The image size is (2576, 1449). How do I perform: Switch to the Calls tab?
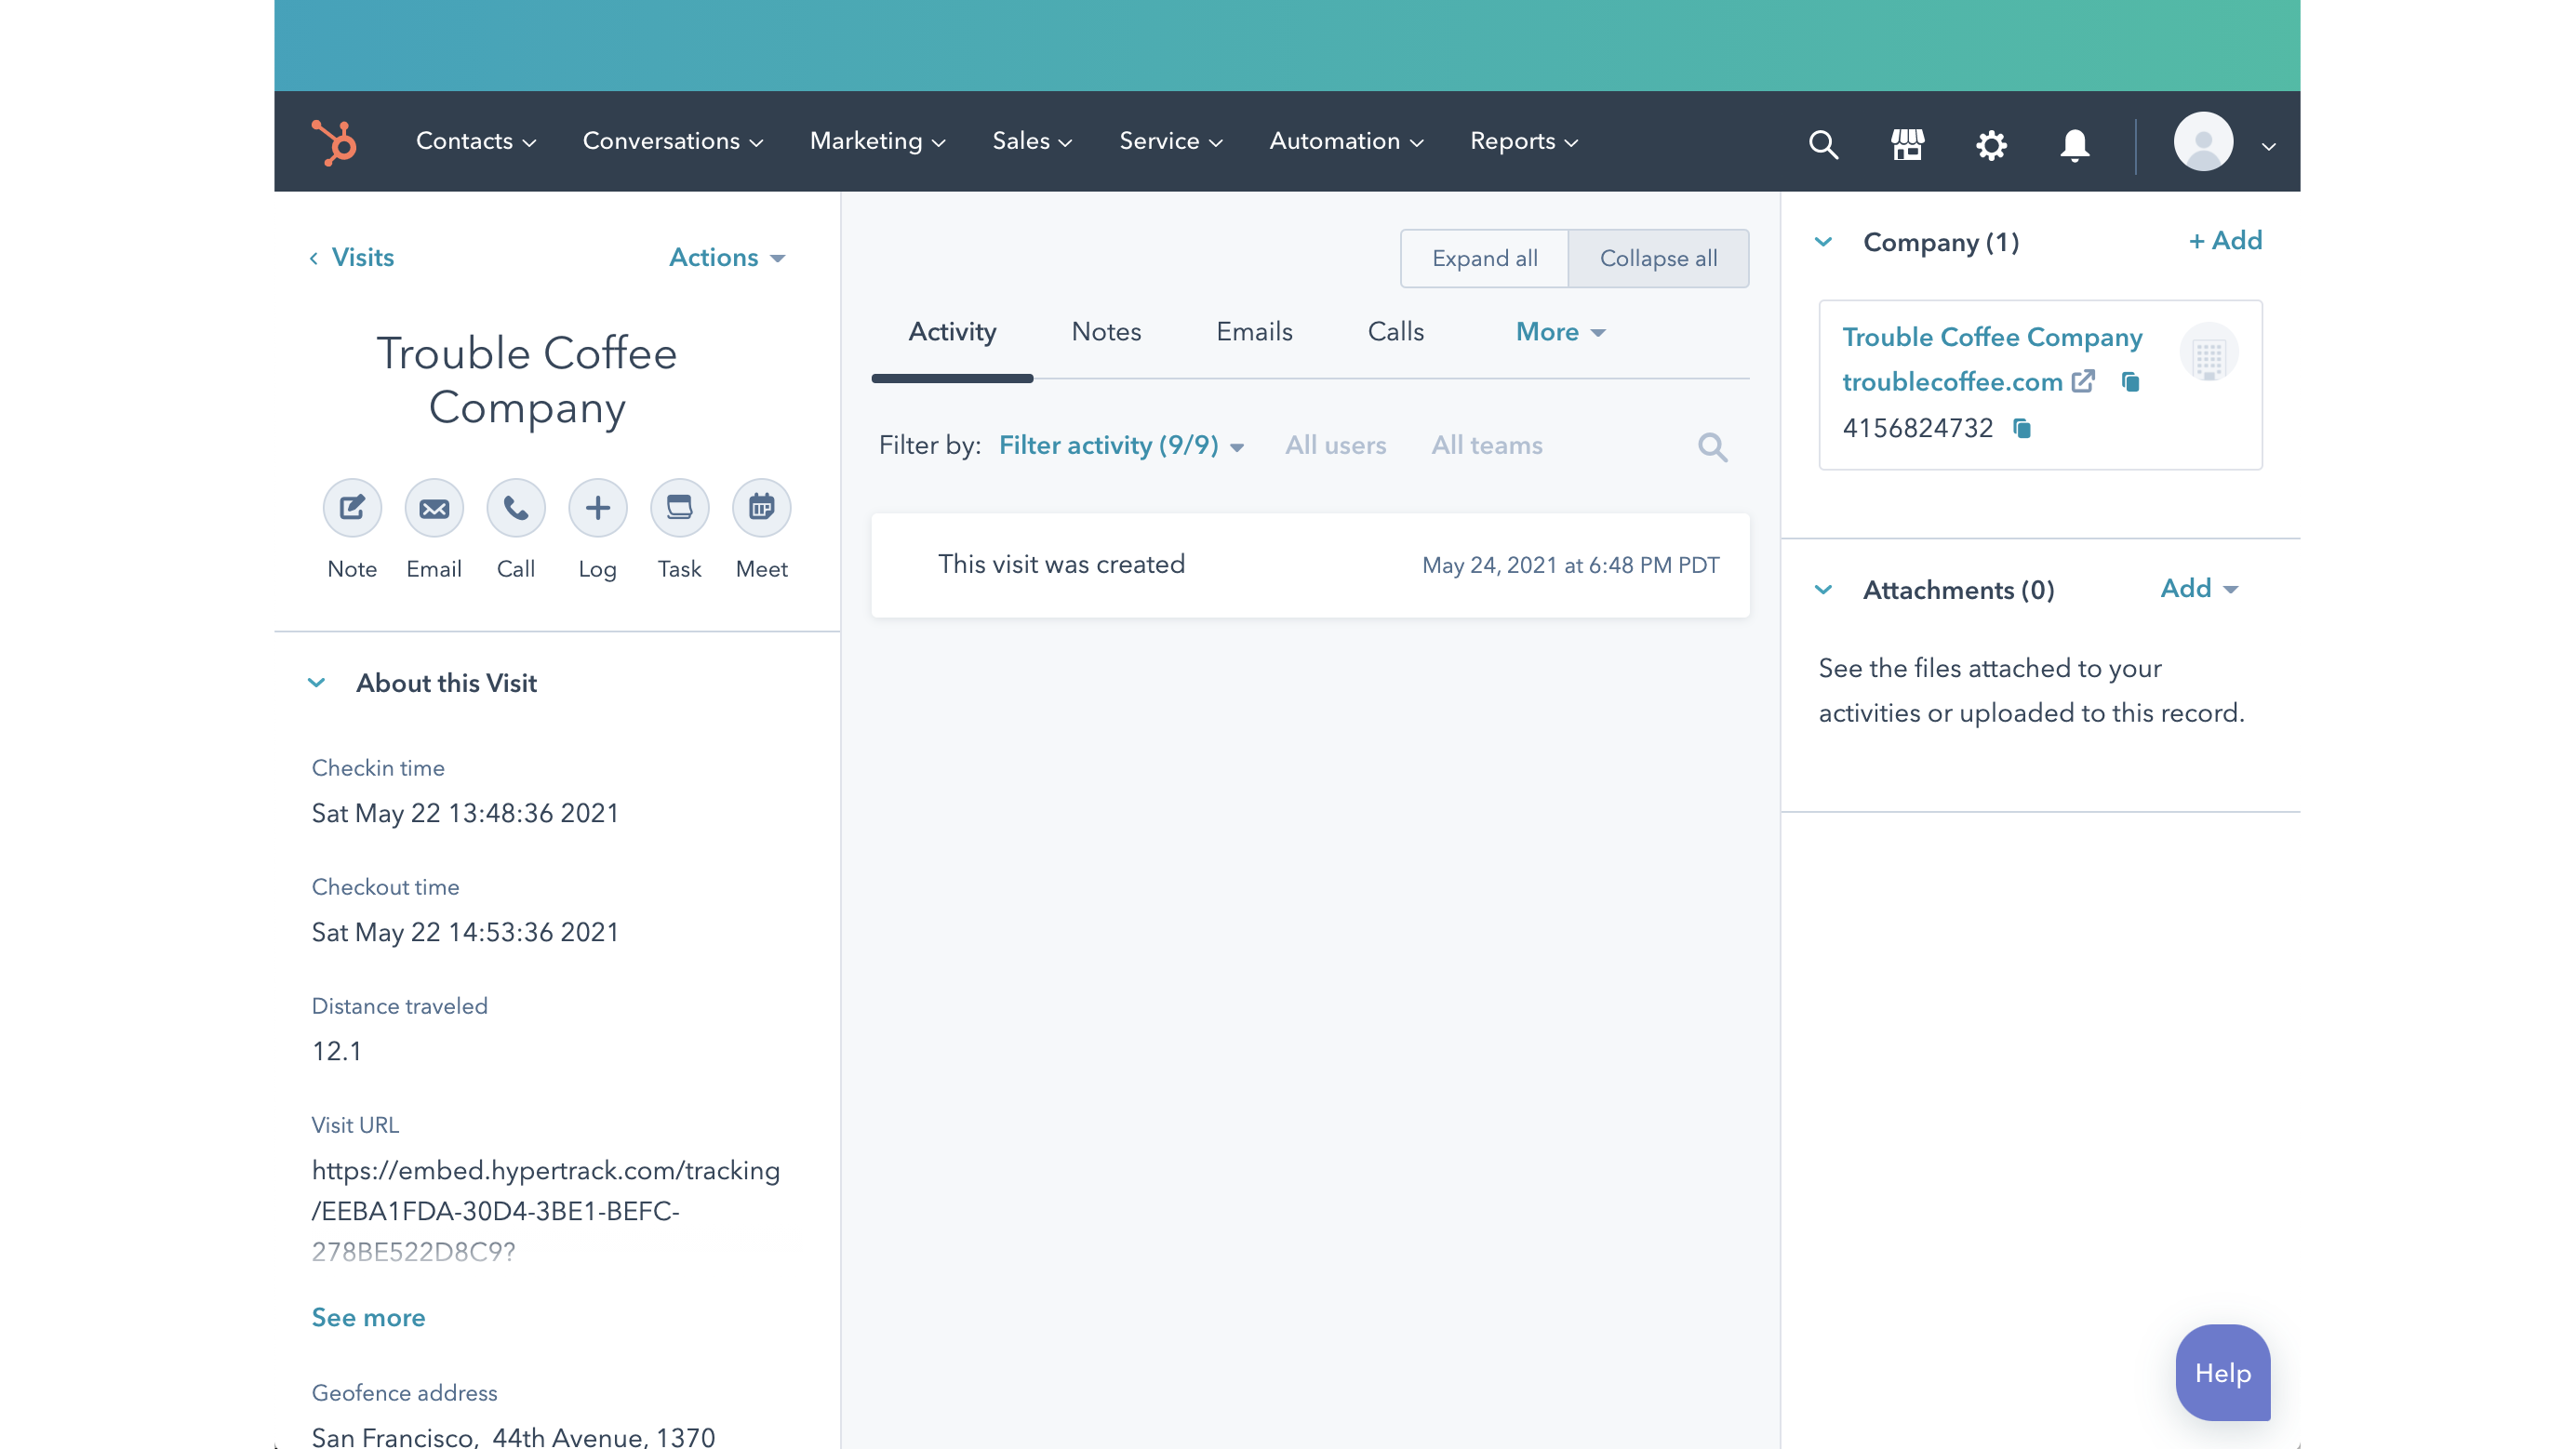tap(1395, 332)
